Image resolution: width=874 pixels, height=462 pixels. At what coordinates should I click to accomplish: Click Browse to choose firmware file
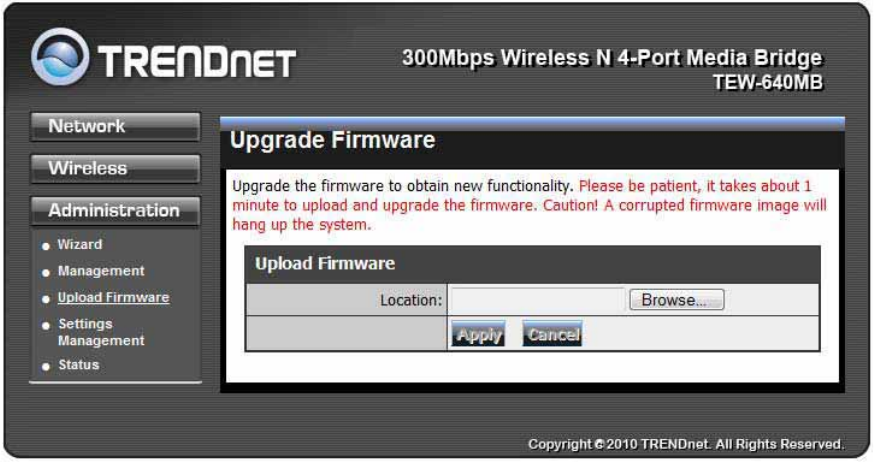tap(677, 300)
